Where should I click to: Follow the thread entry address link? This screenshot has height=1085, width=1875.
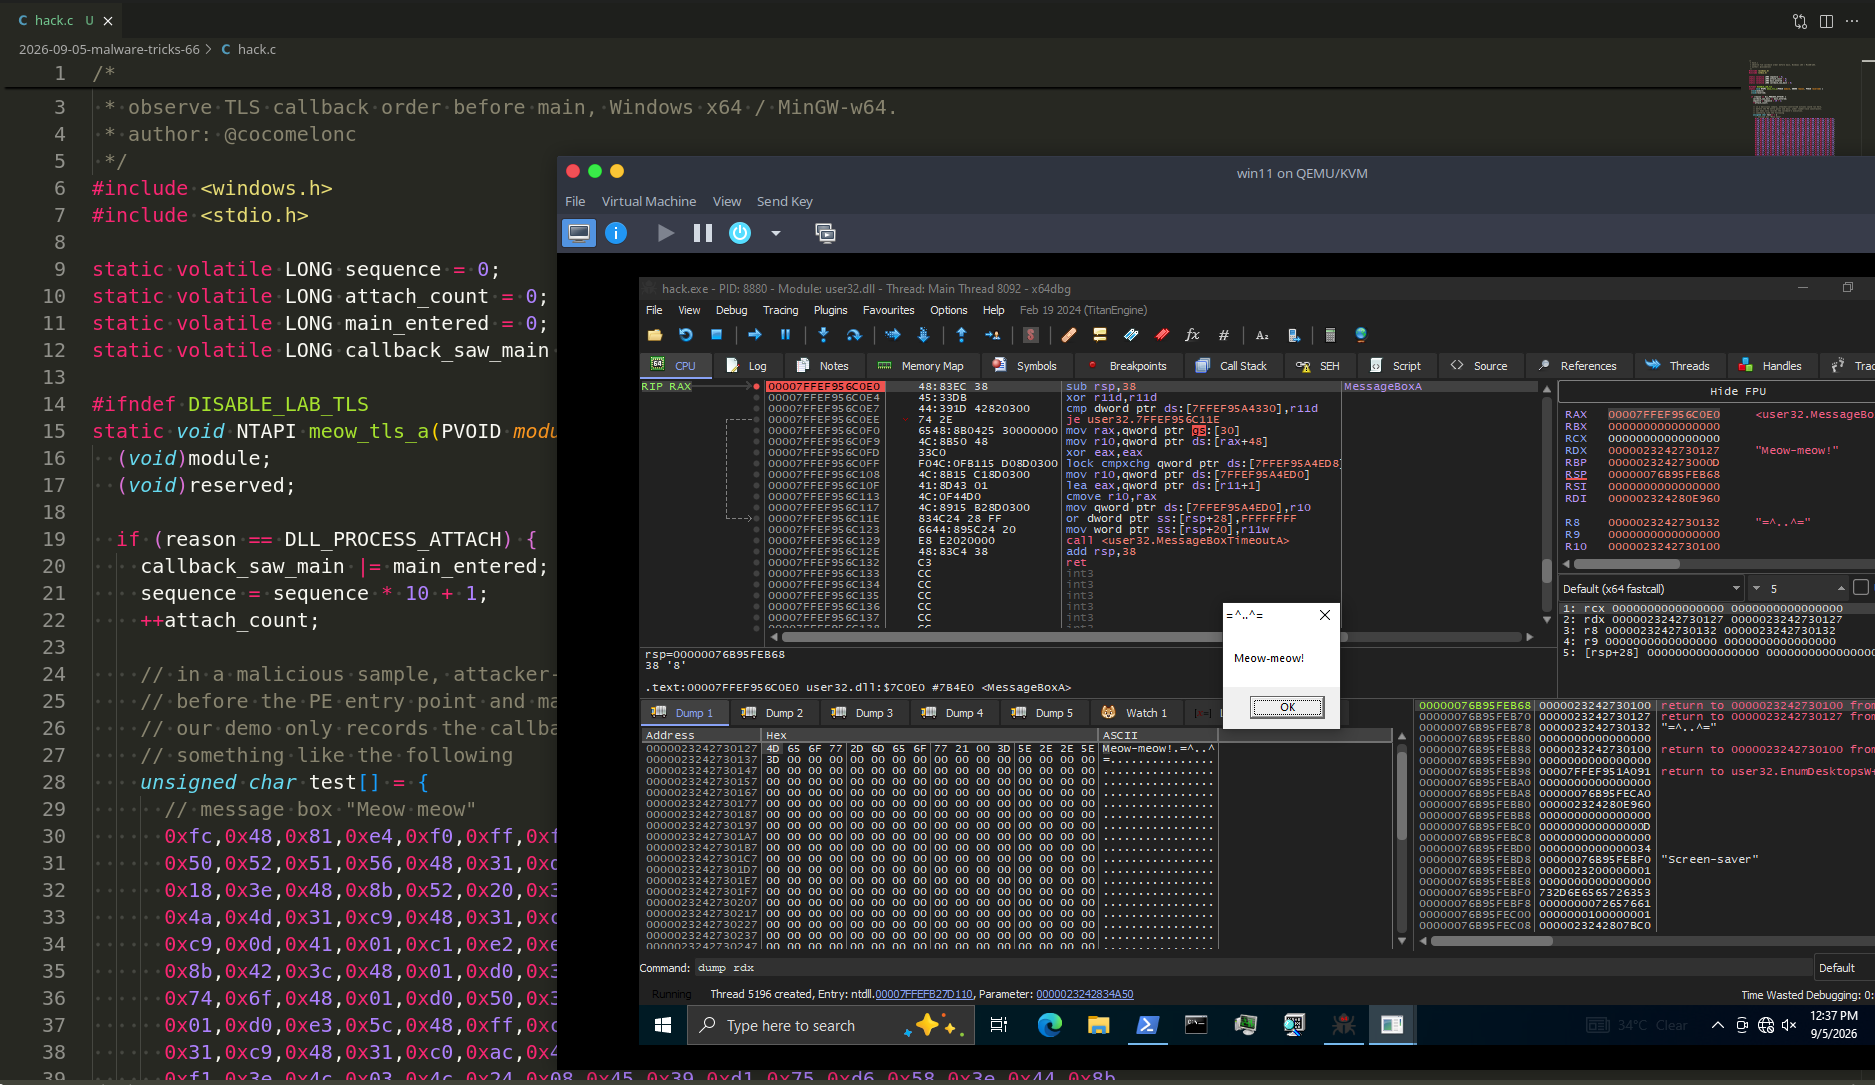coord(923,994)
